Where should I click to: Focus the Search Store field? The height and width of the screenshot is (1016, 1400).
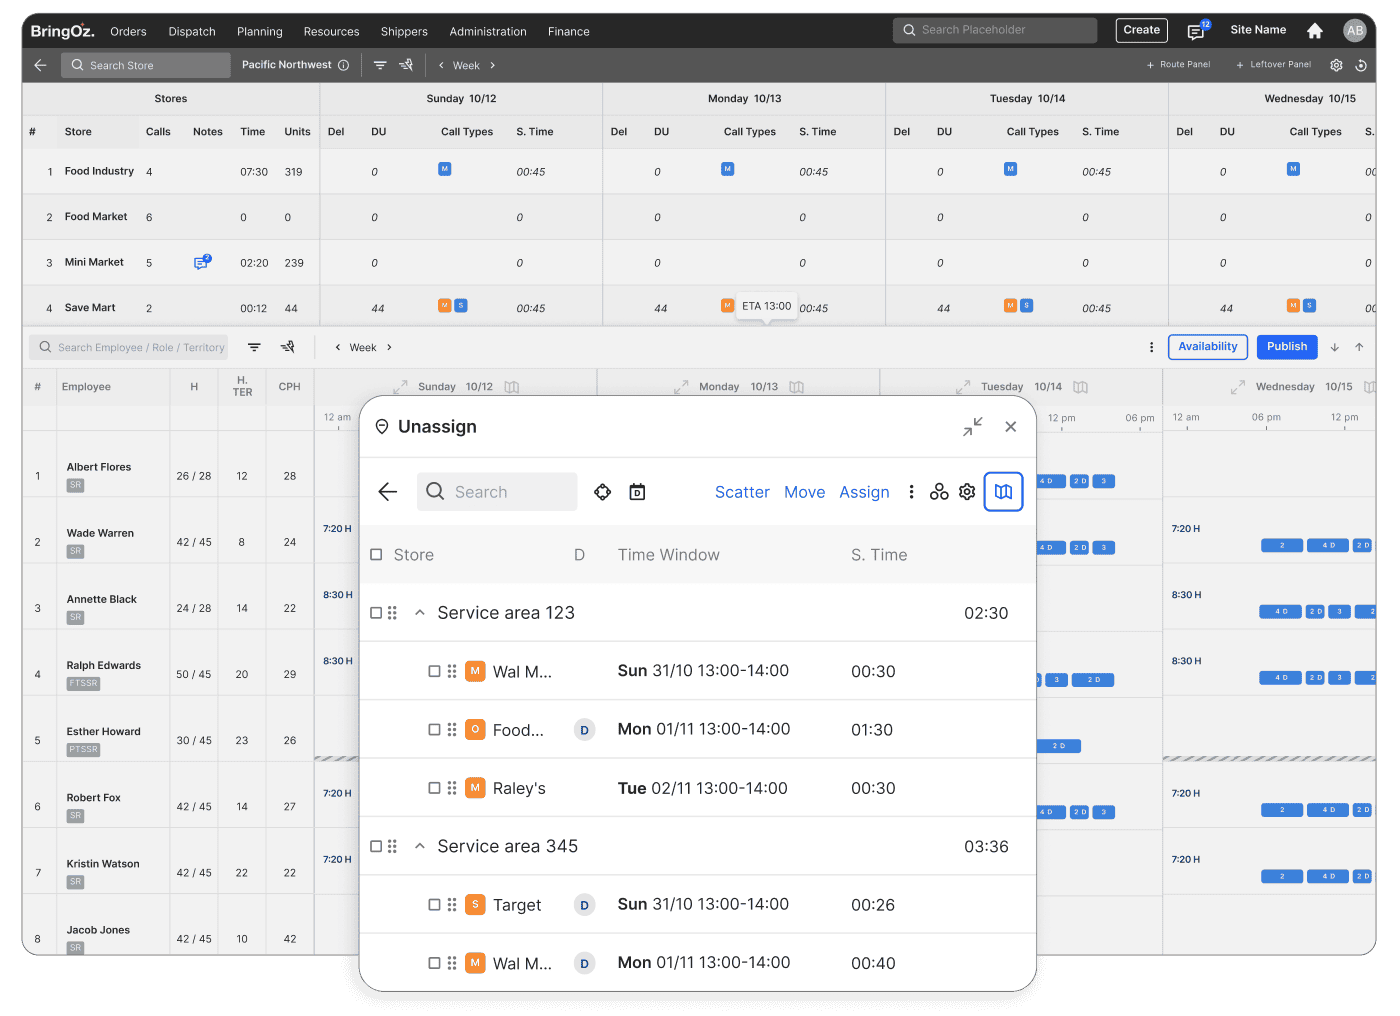click(x=146, y=65)
